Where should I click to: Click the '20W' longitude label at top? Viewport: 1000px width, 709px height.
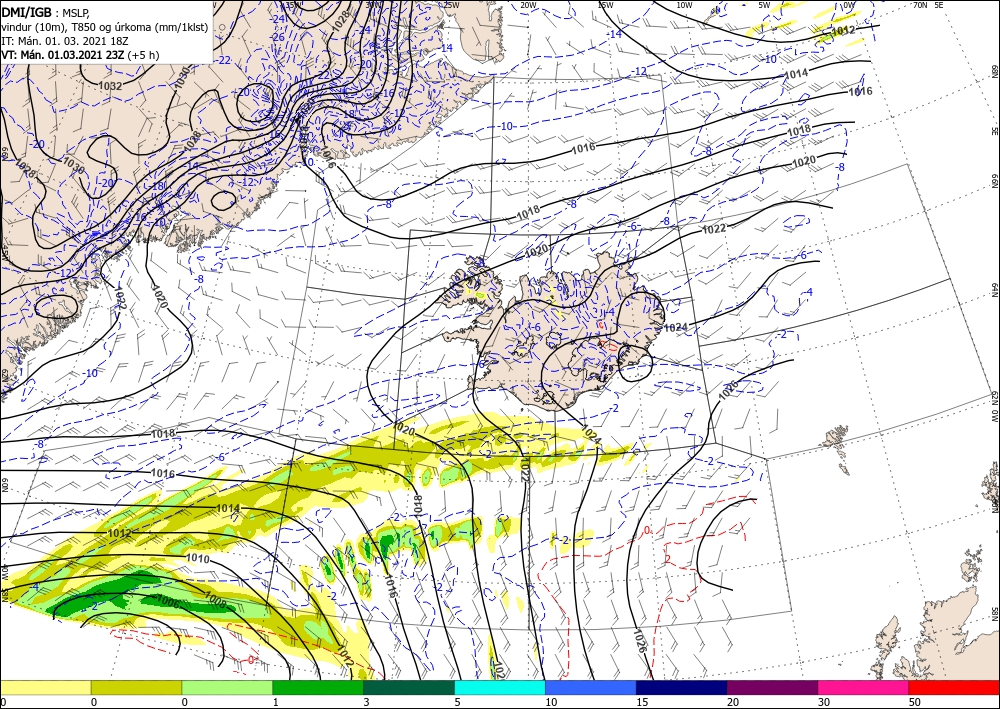coord(527,5)
